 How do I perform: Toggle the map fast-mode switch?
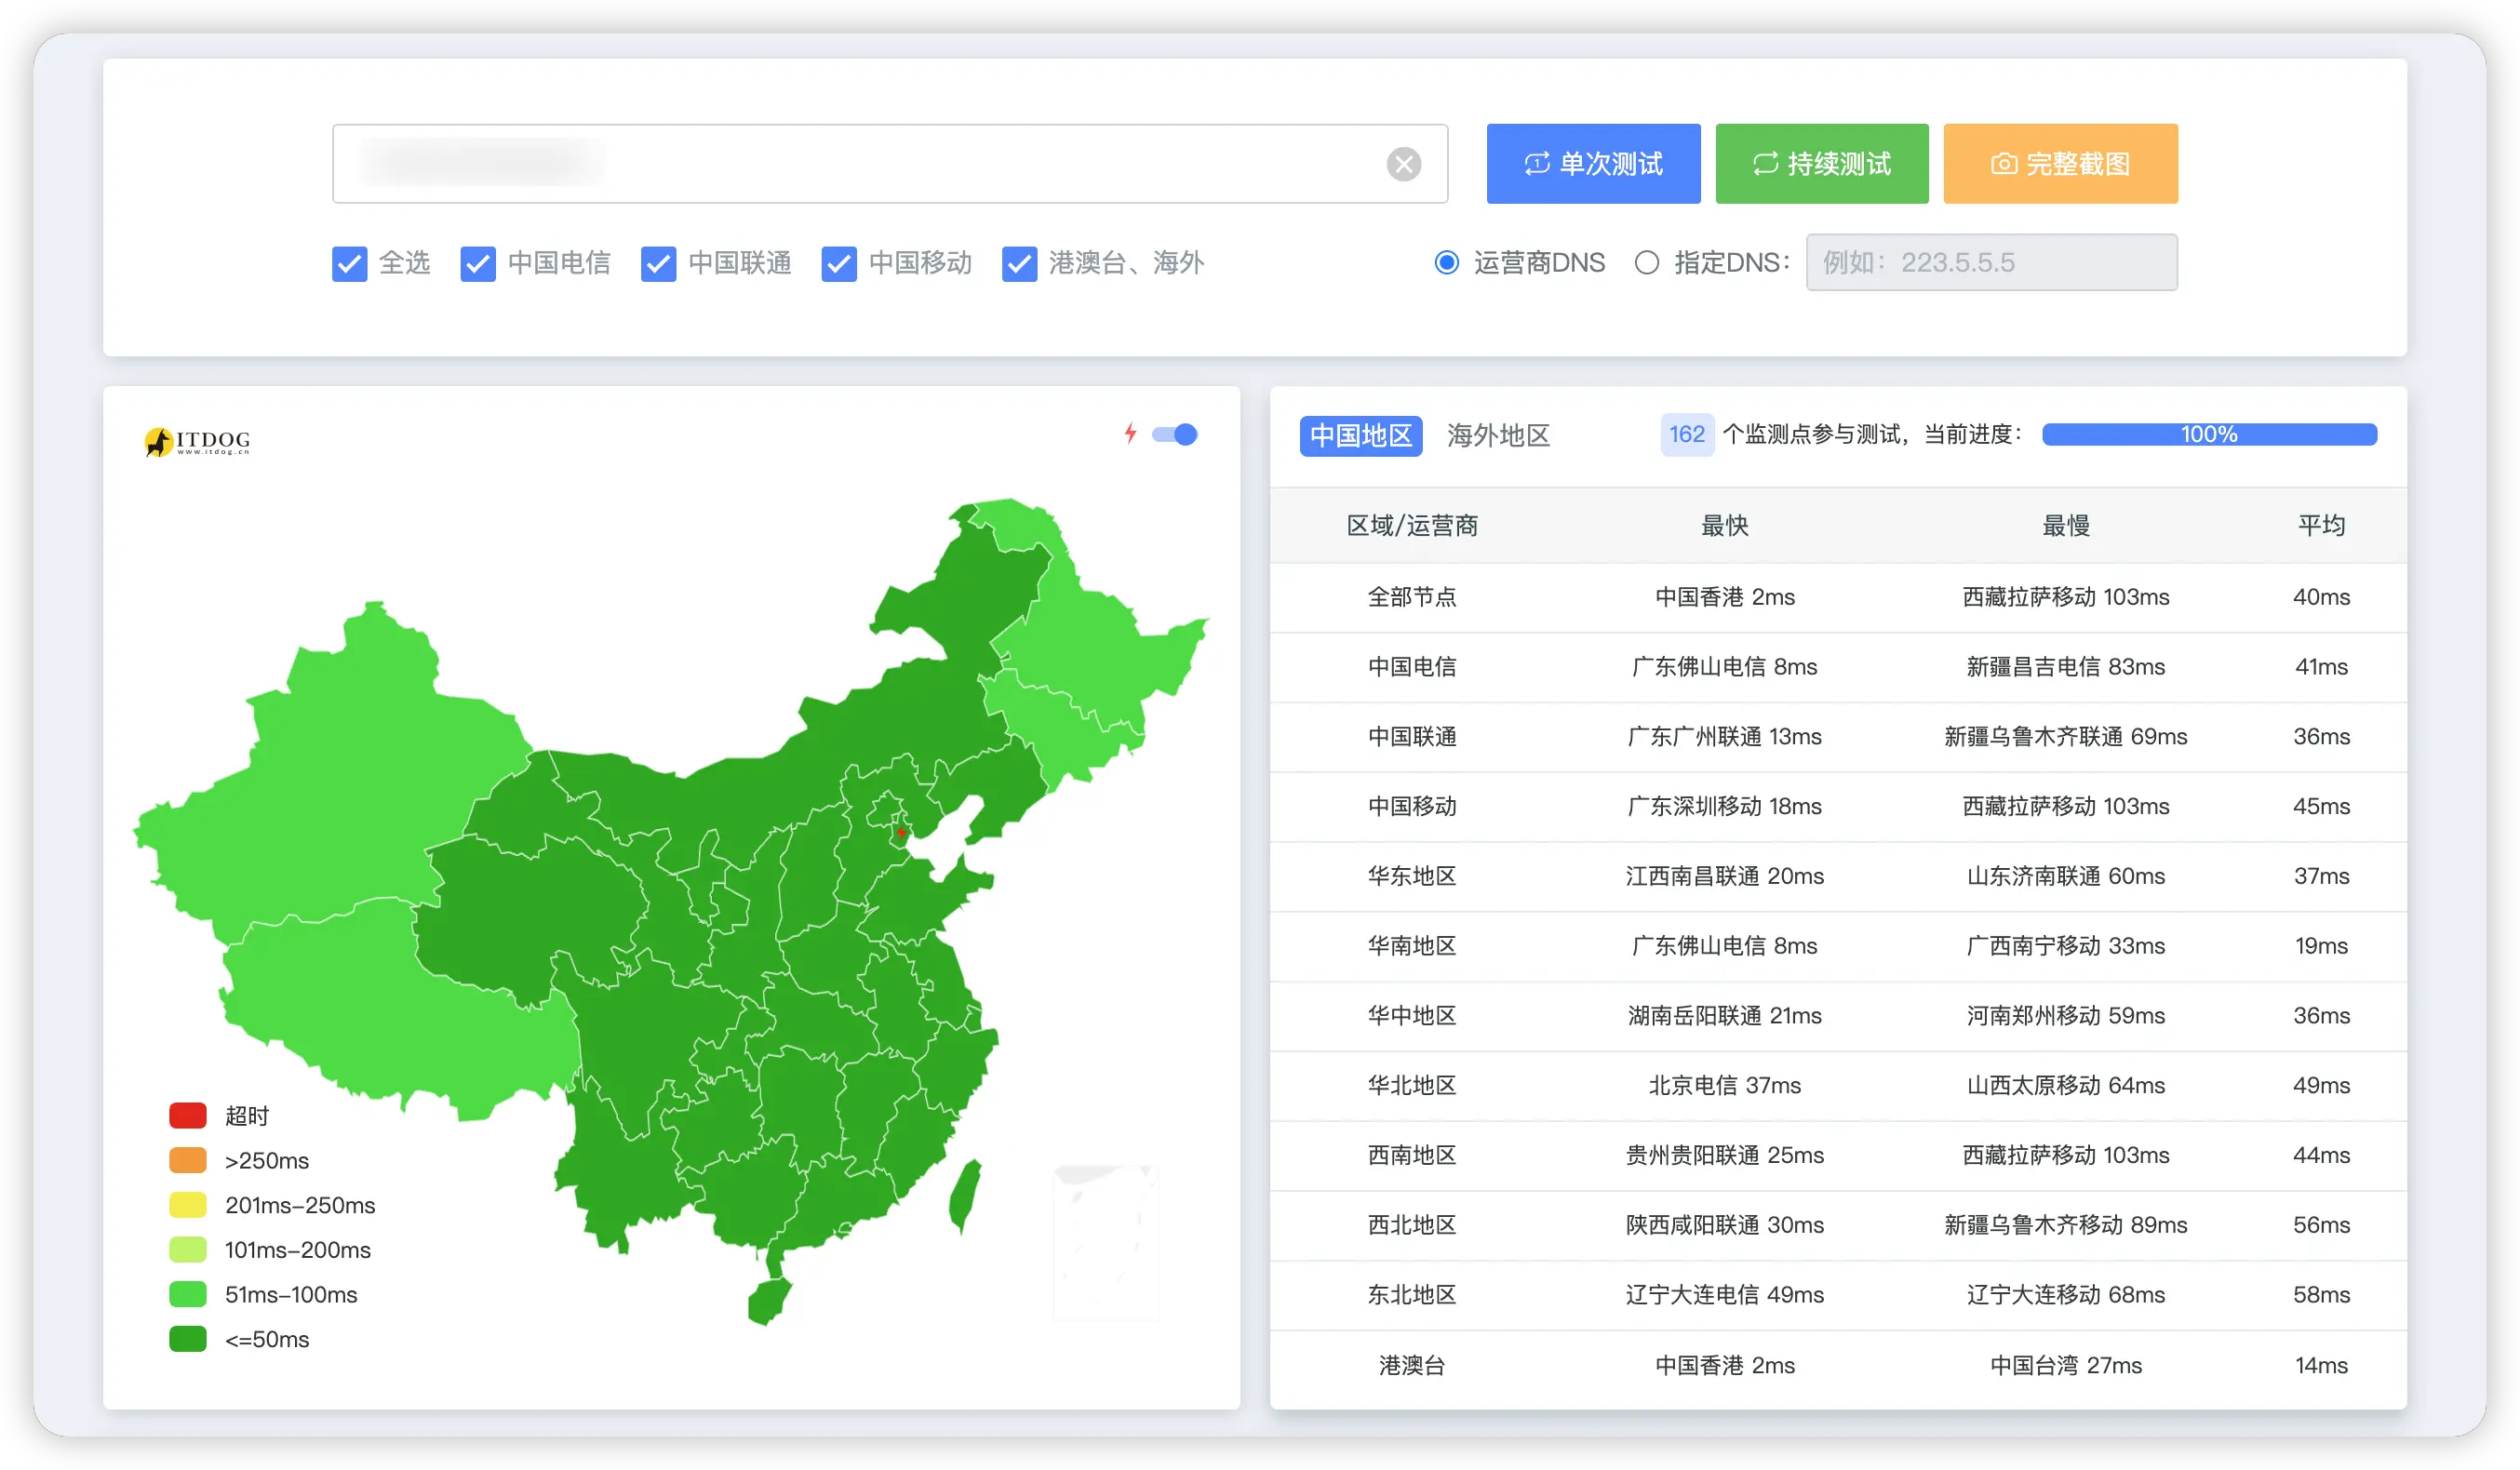[1175, 434]
